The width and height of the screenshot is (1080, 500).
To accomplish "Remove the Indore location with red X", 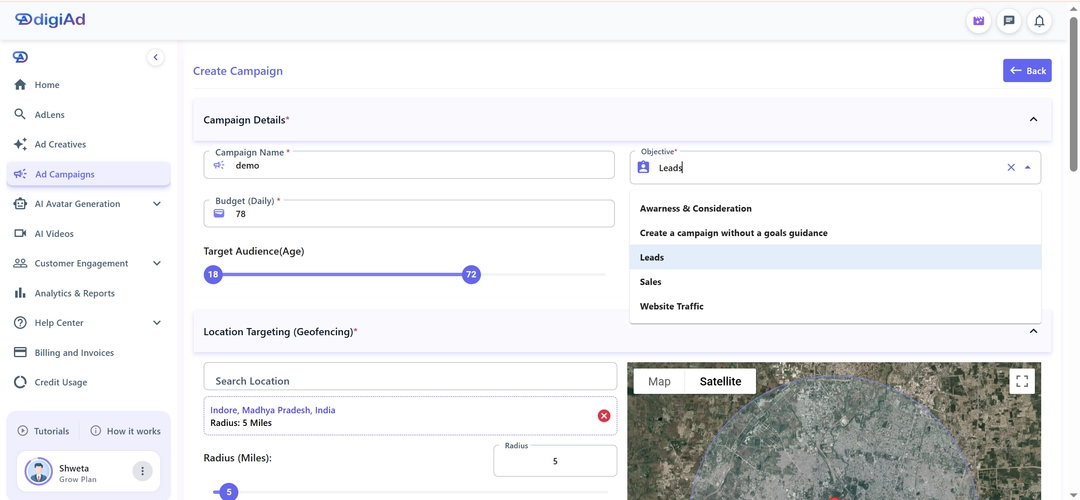I will coord(604,415).
